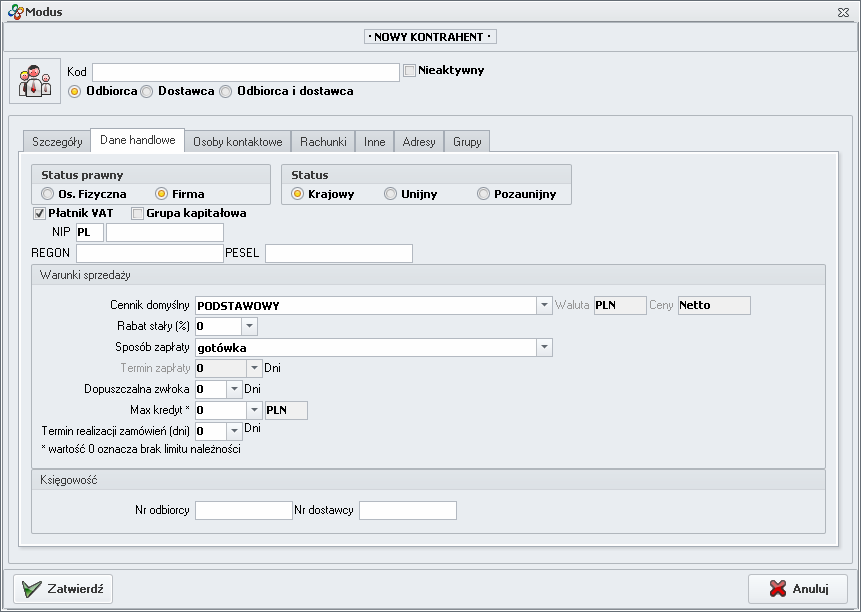Click inside the Kod input field

(x=246, y=72)
